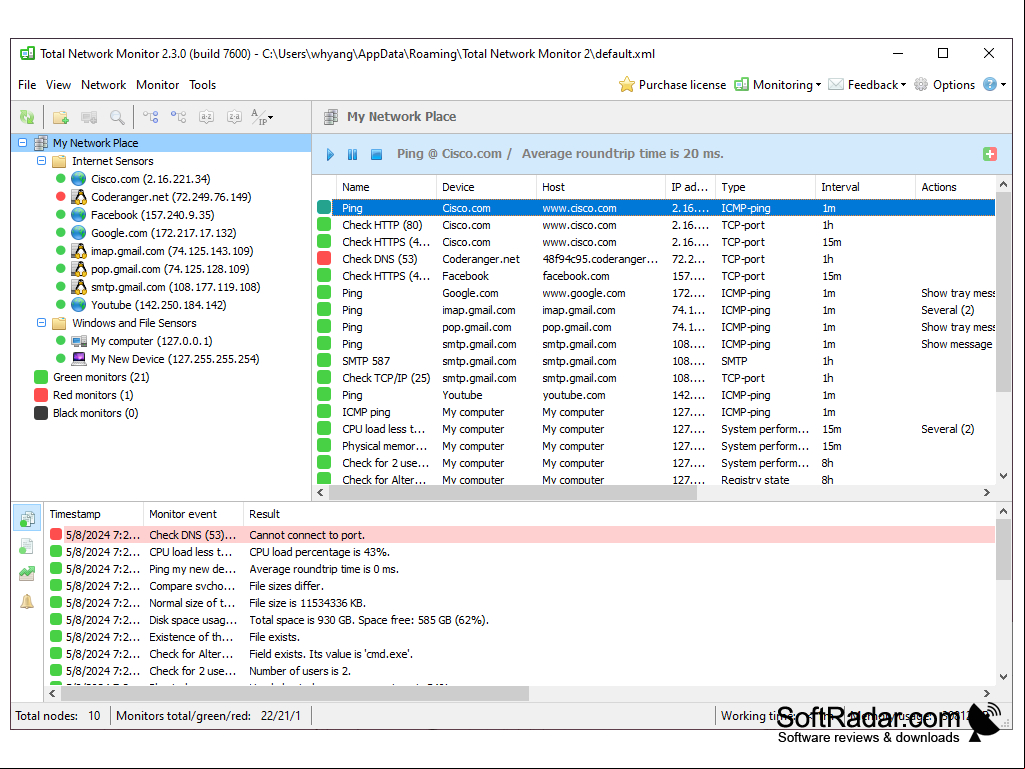Click the add group folder icon
Image resolution: width=1025 pixels, height=769 pixels.
(61, 117)
